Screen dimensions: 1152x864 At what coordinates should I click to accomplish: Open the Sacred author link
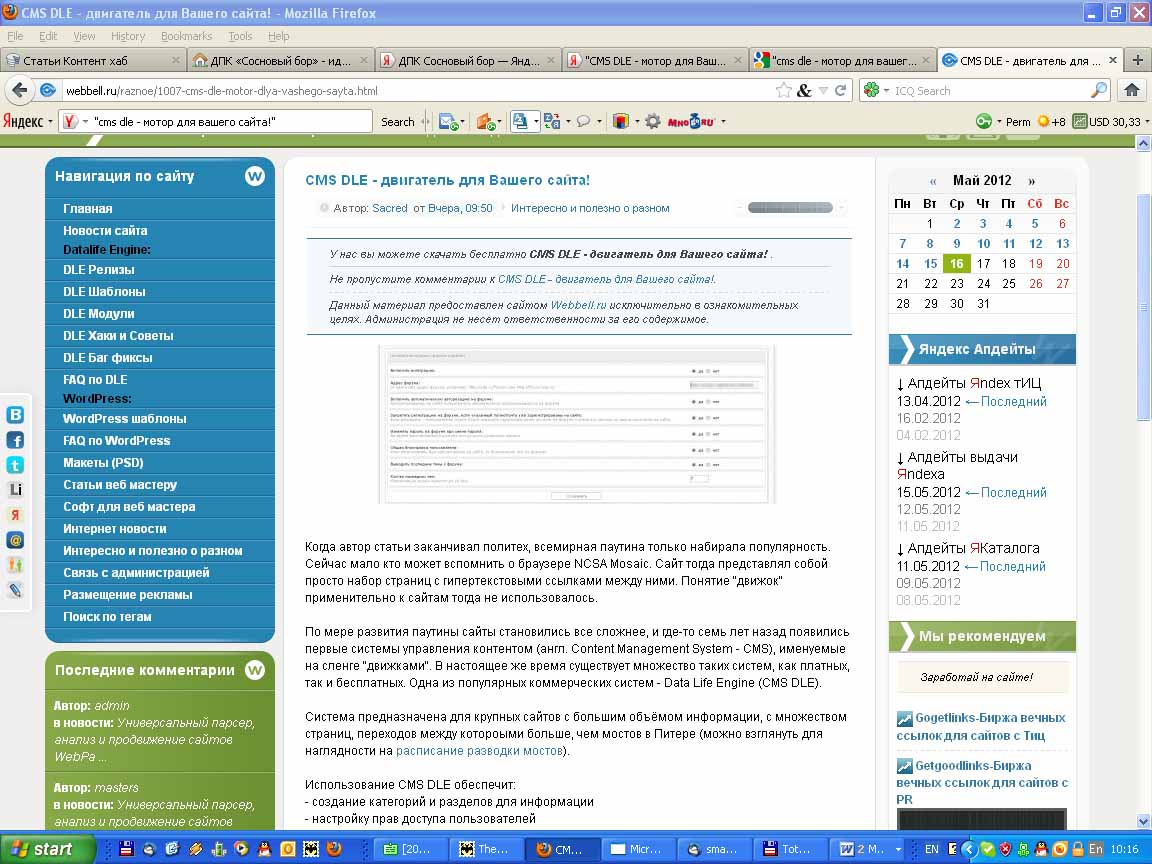(389, 209)
